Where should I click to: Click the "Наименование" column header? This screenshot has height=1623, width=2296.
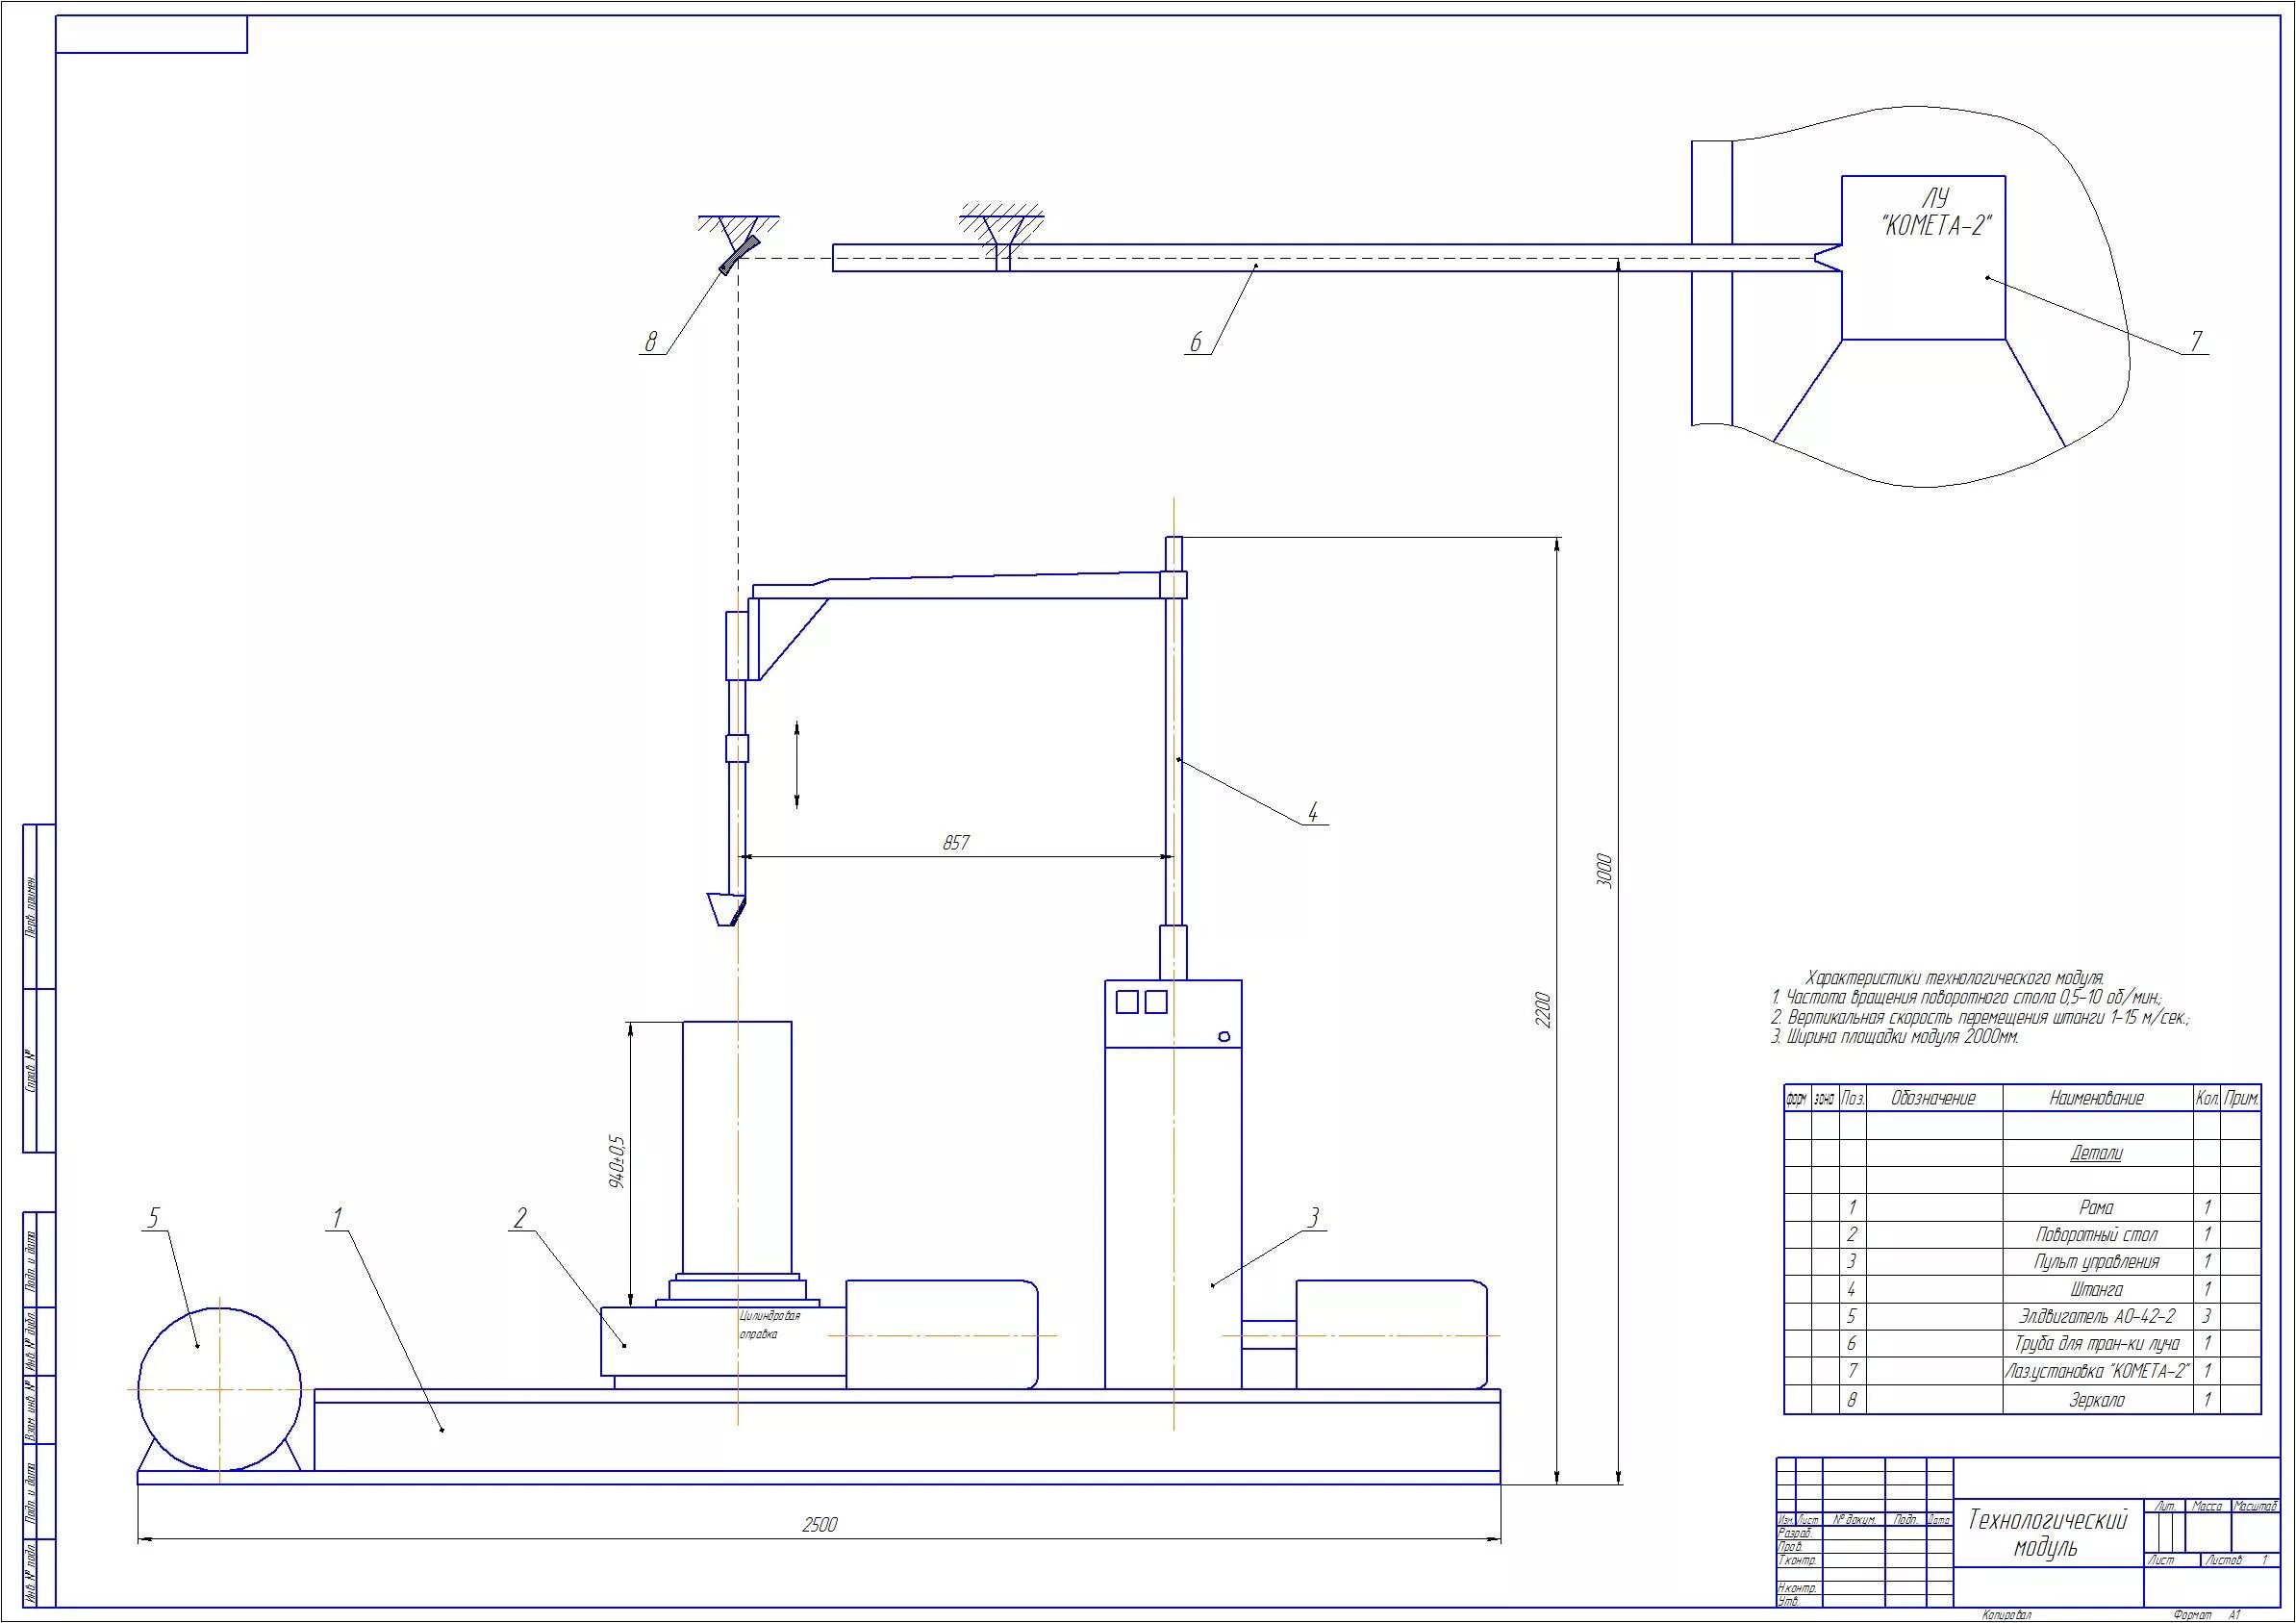pyautogui.click(x=2096, y=1098)
